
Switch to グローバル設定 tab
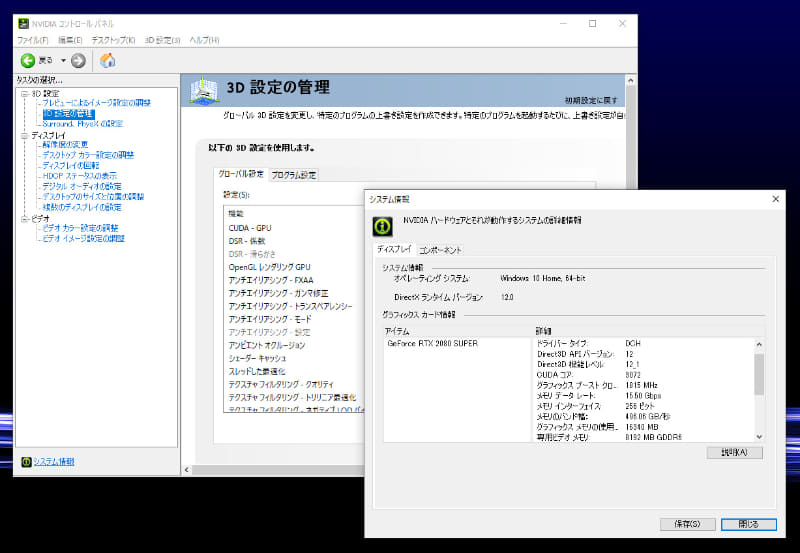click(241, 174)
